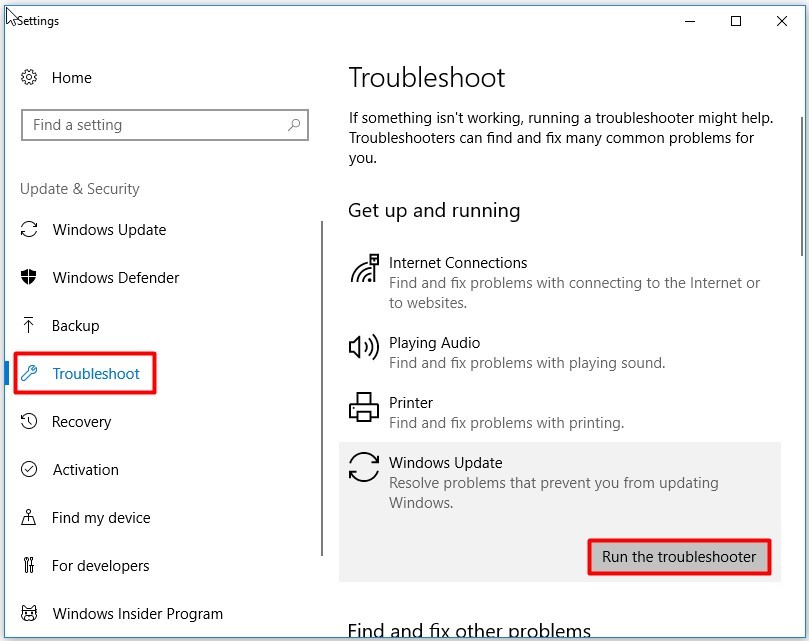
Task: Select Printer troubleshooter entry
Action: point(411,403)
